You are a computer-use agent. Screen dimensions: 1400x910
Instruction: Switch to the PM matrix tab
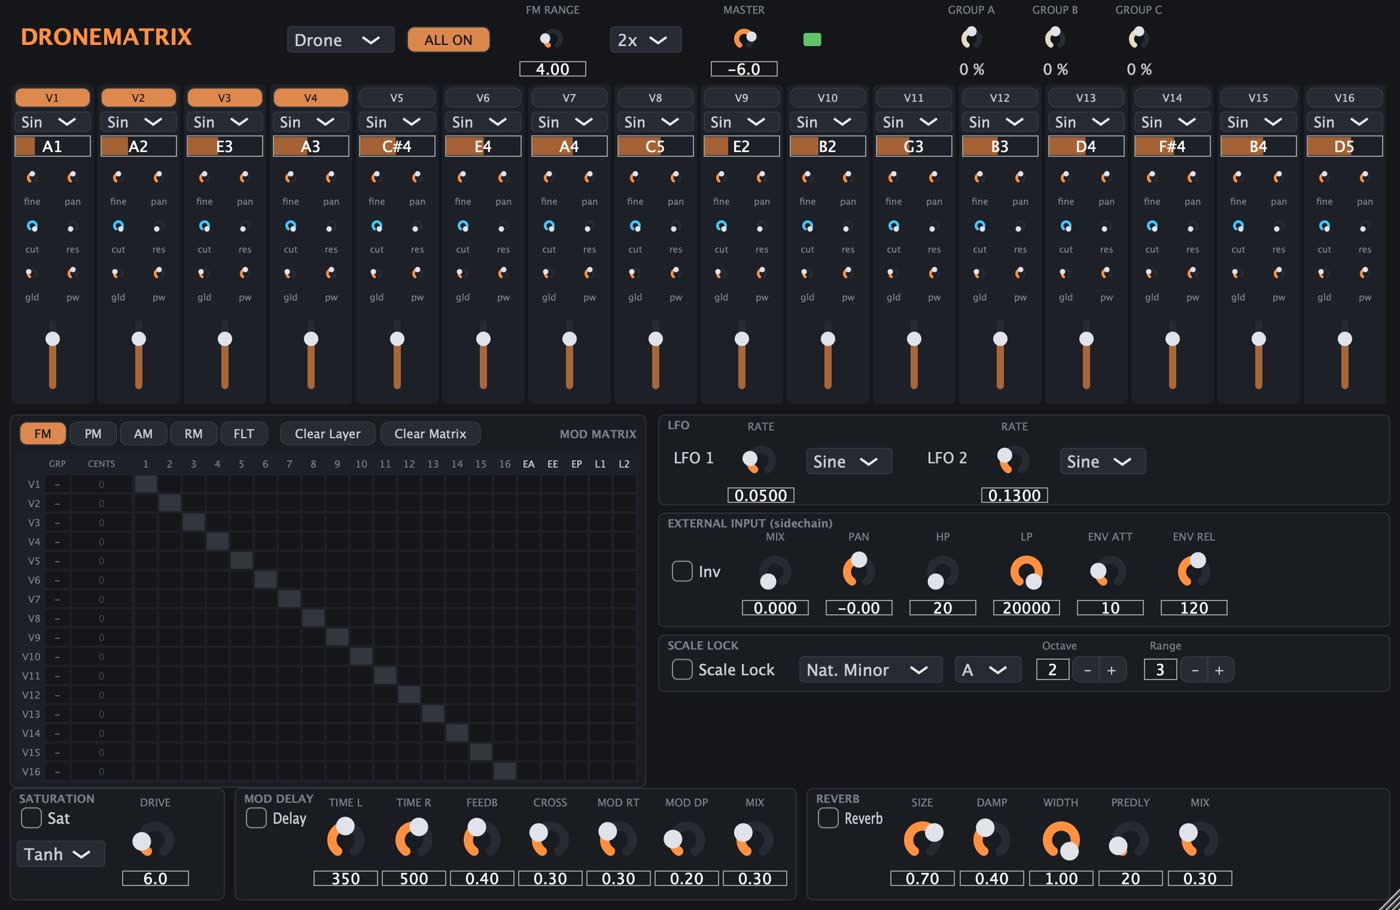coord(93,434)
